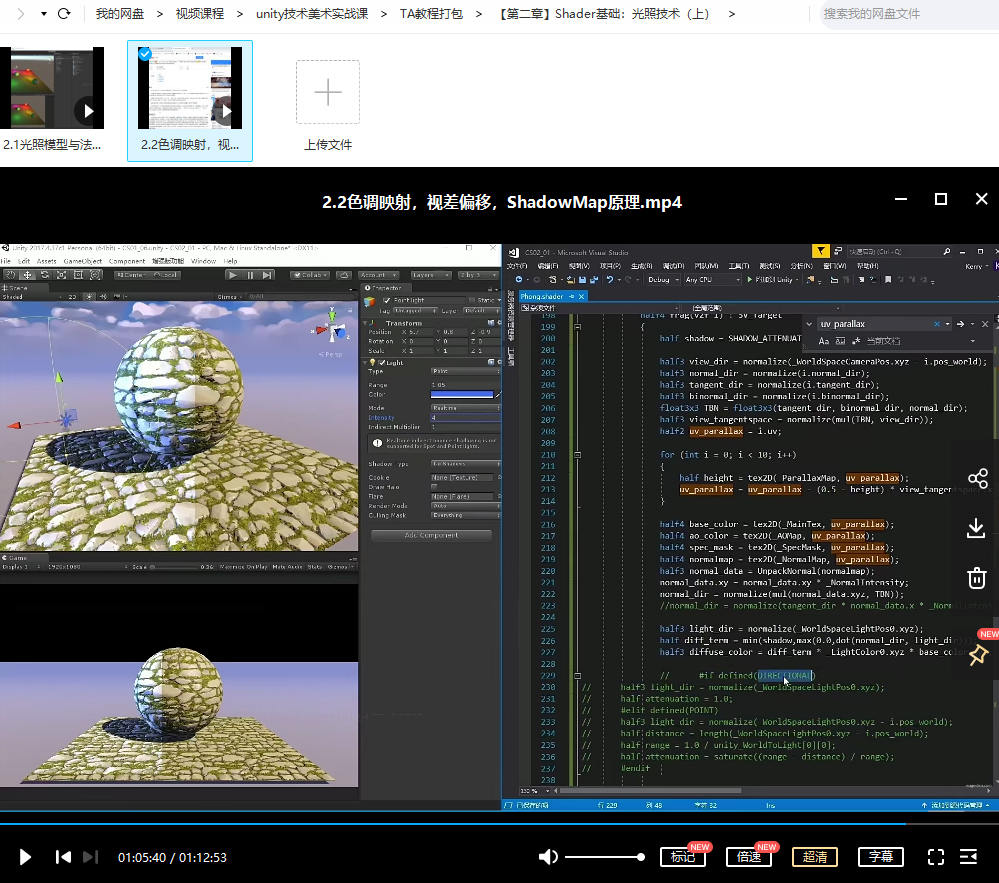This screenshot has height=883, width=999.
Task: Focus the 搜索我的网盘文件 search field
Action: pos(908,13)
